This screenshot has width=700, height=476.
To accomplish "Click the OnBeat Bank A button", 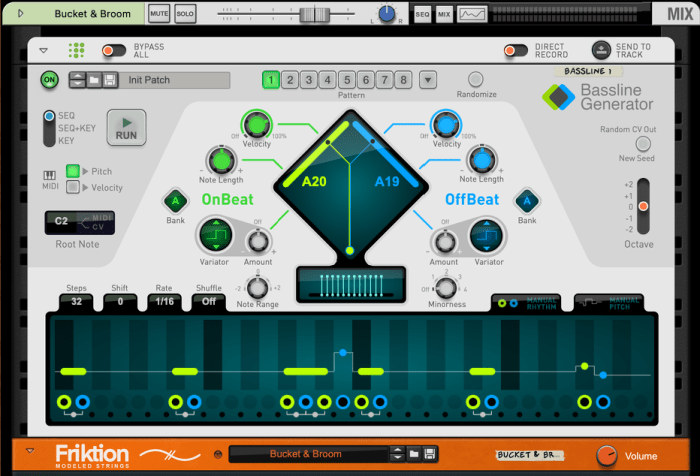I will 176,199.
